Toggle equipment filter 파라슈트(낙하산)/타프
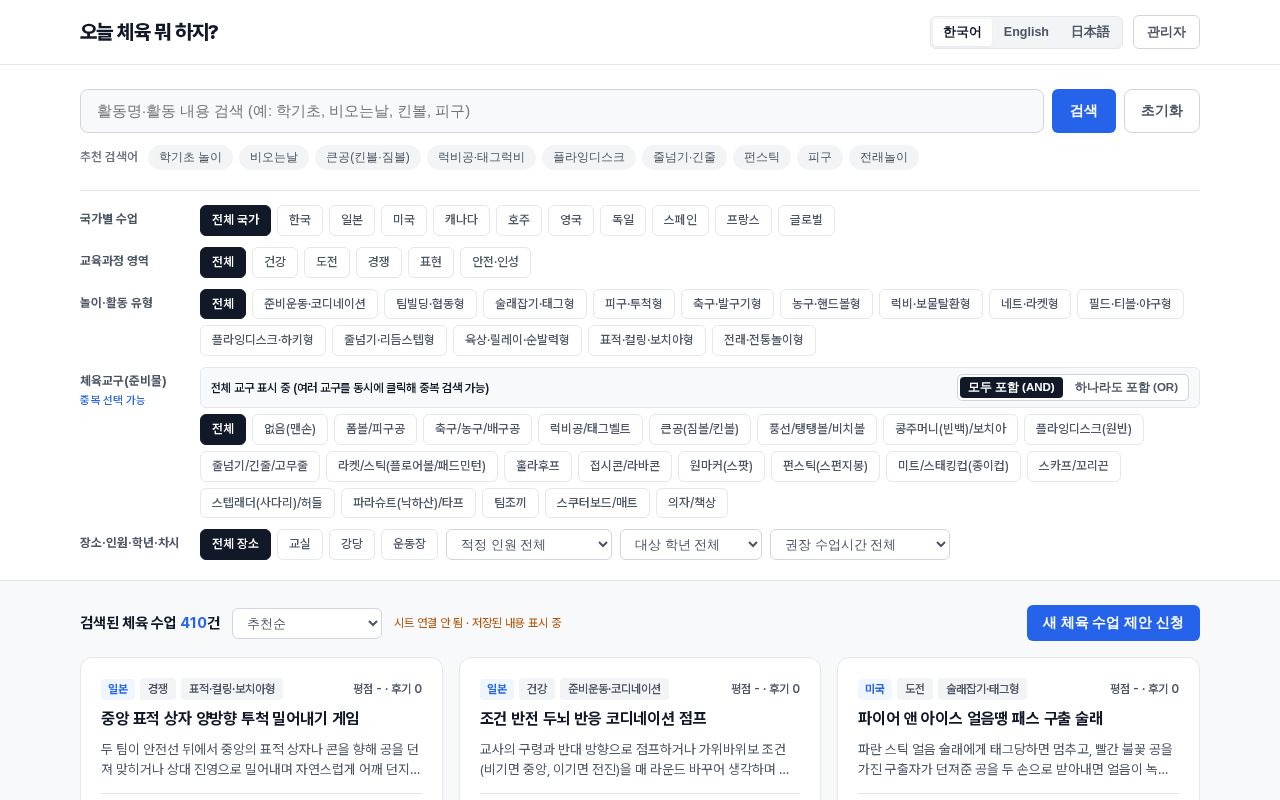The image size is (1280, 800). pyautogui.click(x=408, y=503)
